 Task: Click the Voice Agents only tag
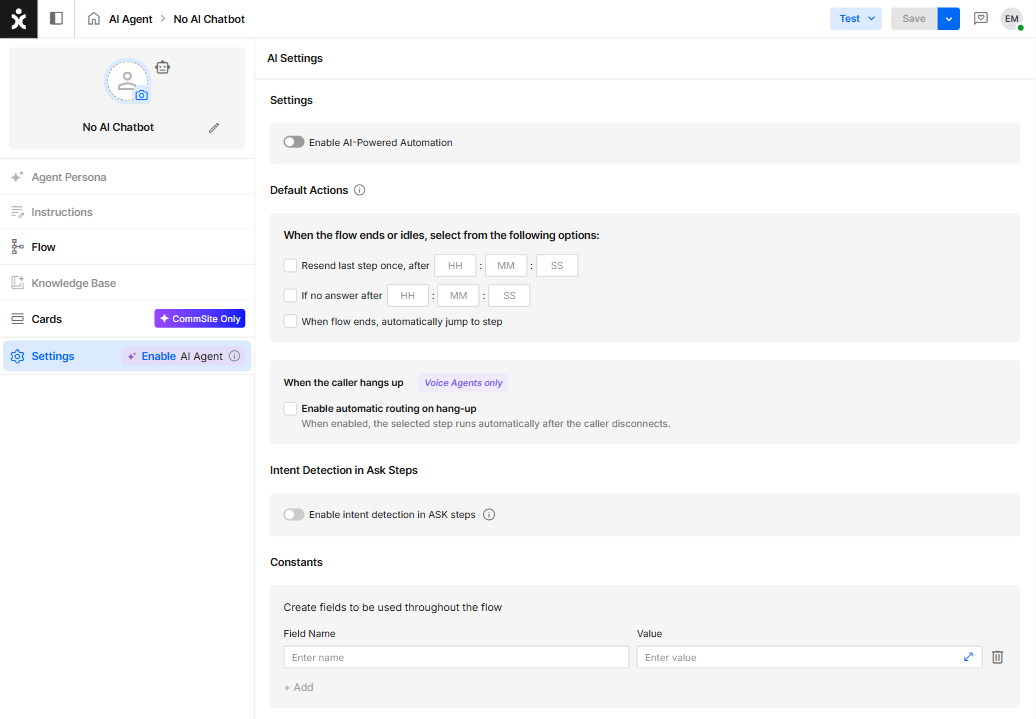click(463, 383)
